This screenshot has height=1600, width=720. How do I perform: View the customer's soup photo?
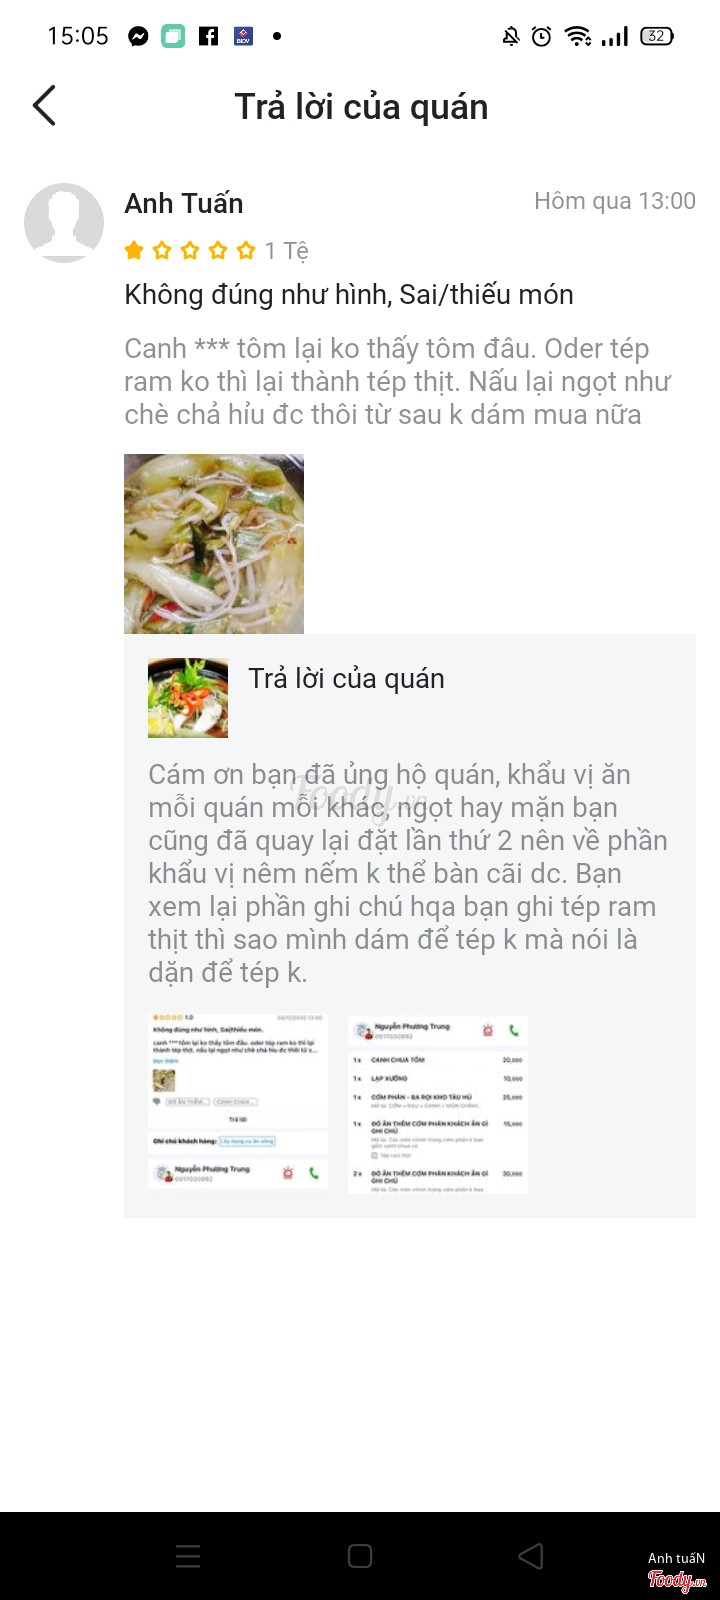click(x=214, y=544)
